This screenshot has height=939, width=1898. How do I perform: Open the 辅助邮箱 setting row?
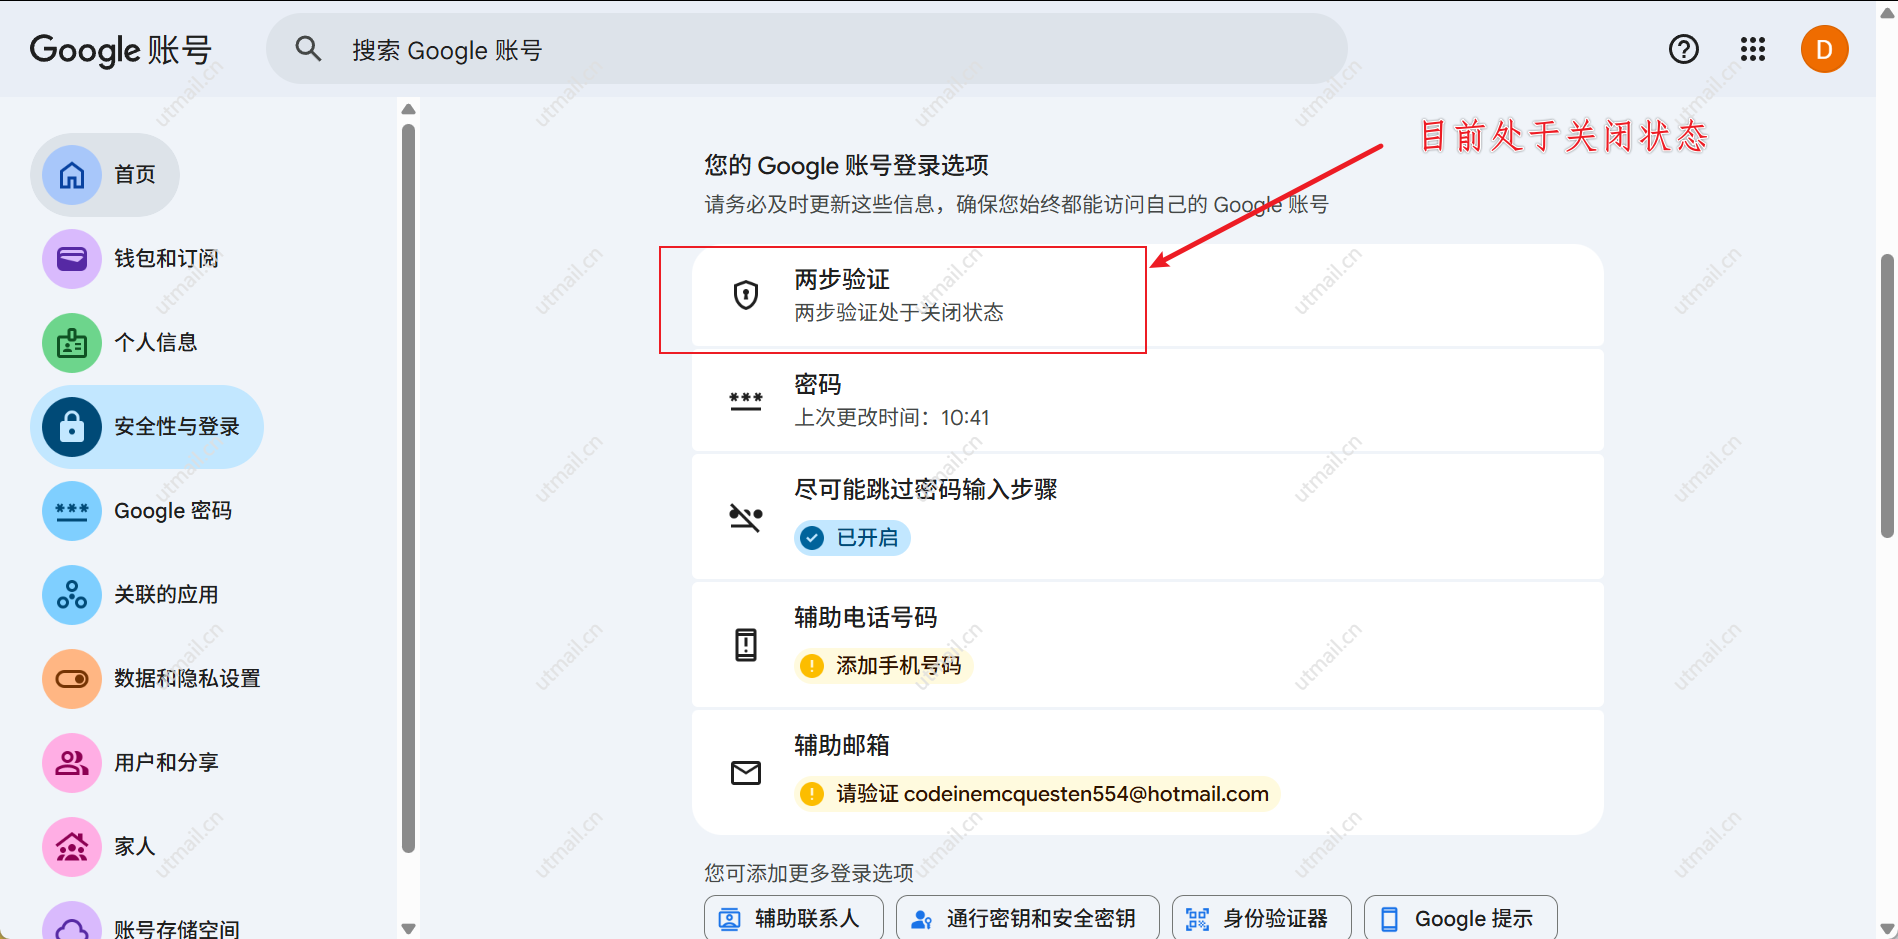coord(1148,773)
